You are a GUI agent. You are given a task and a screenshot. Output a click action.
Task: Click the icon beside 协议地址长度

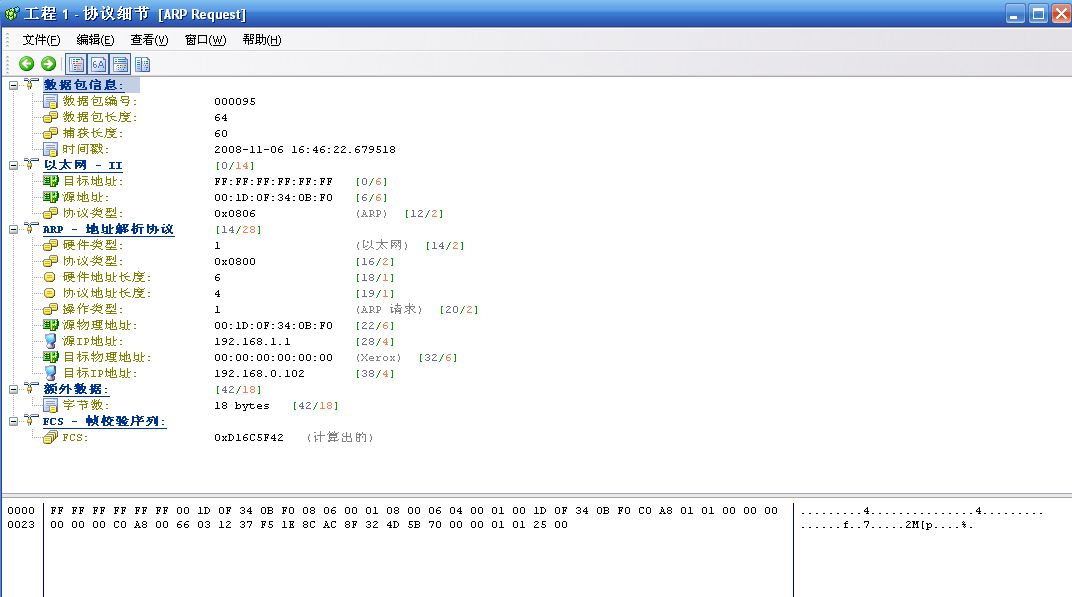50,293
